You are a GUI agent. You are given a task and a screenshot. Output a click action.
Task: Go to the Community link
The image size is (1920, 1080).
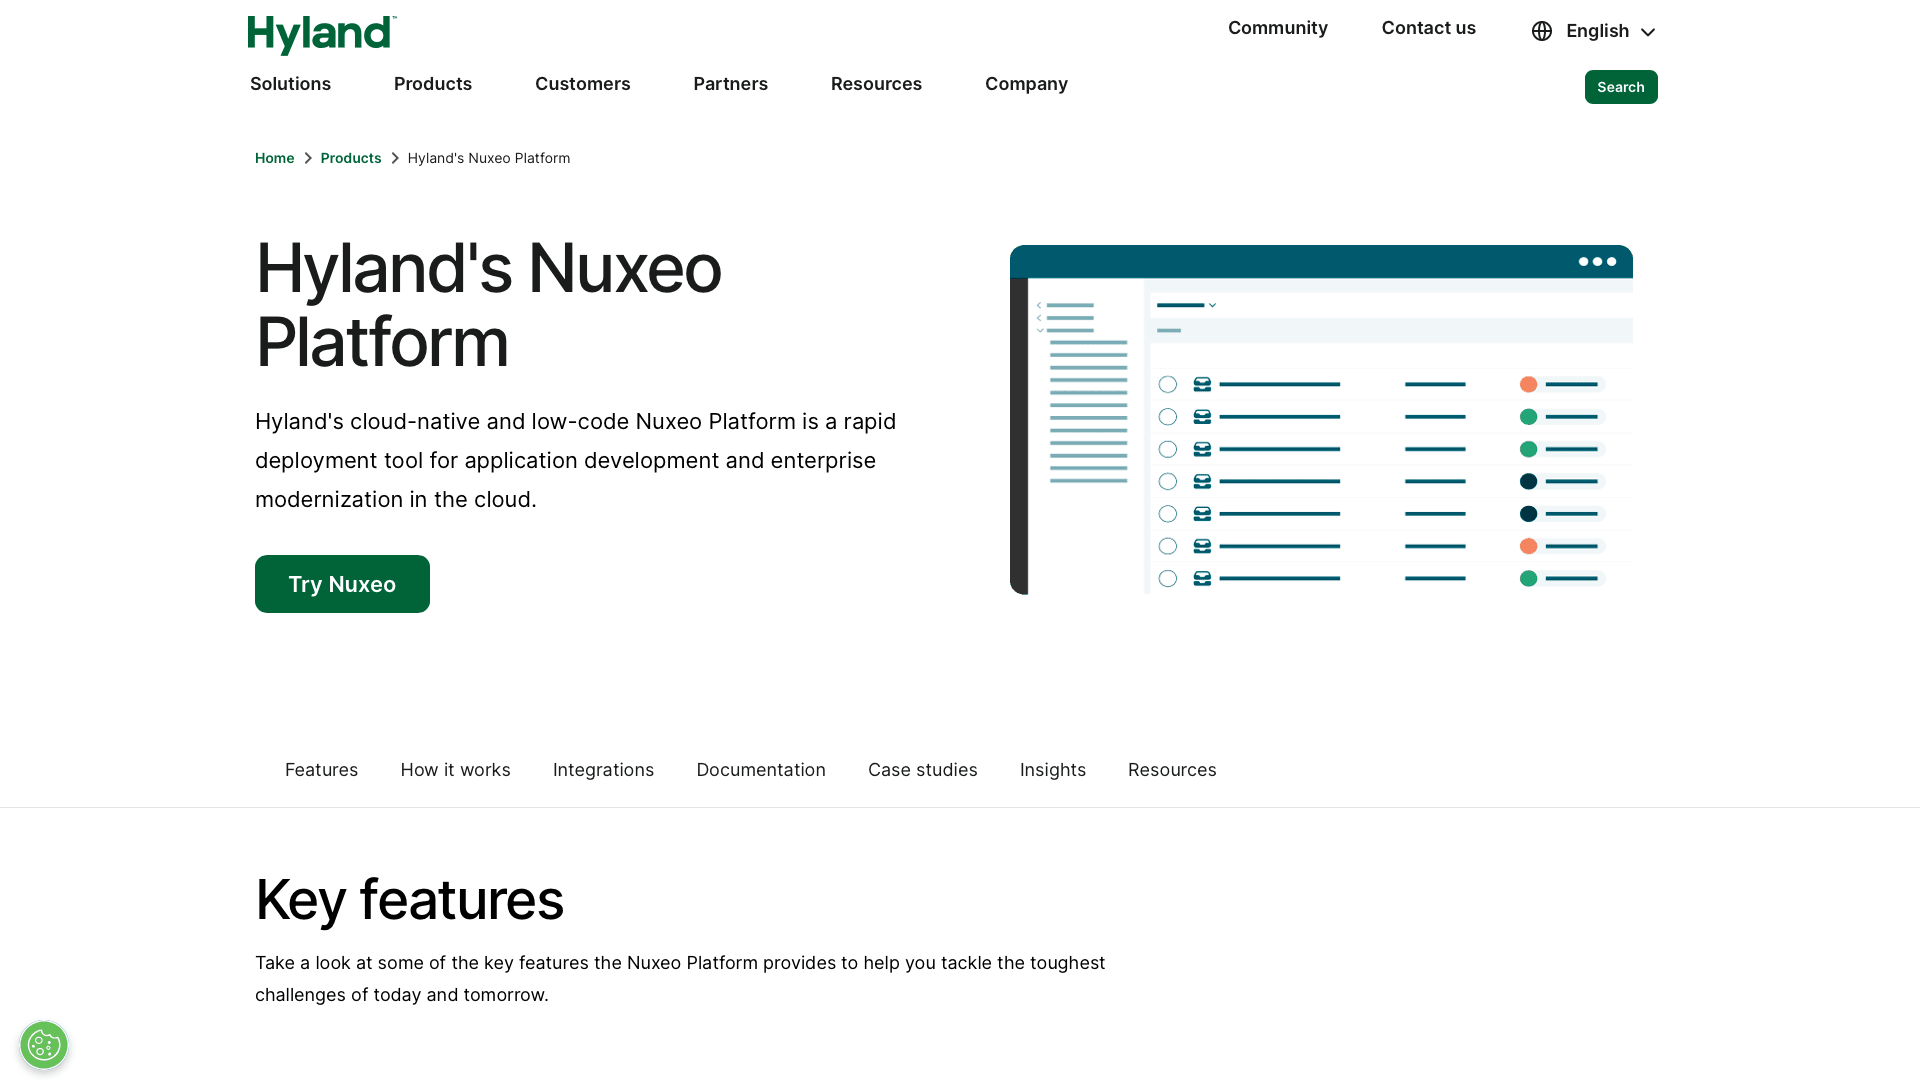tap(1278, 28)
